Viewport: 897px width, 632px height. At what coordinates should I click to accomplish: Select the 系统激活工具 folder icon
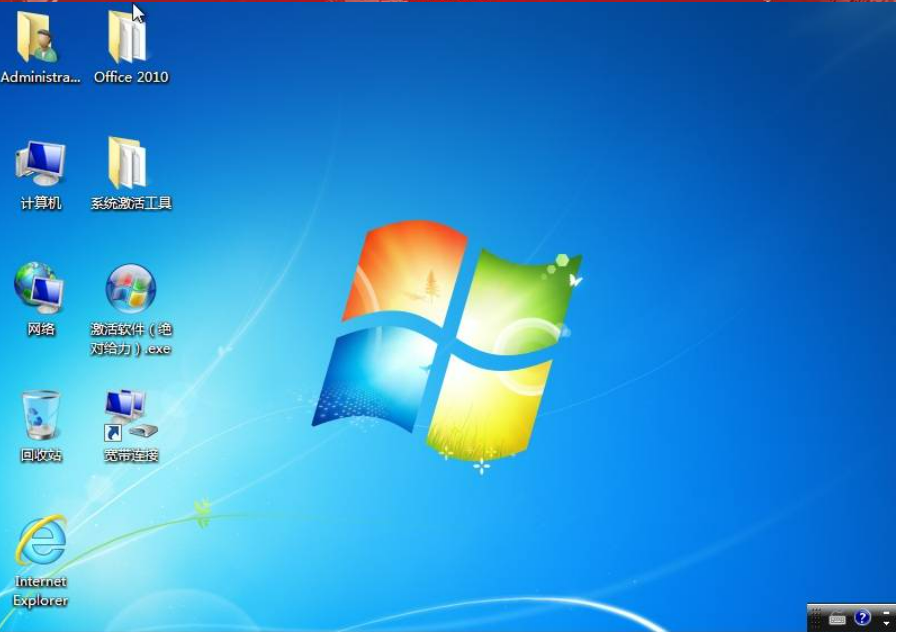point(128,164)
